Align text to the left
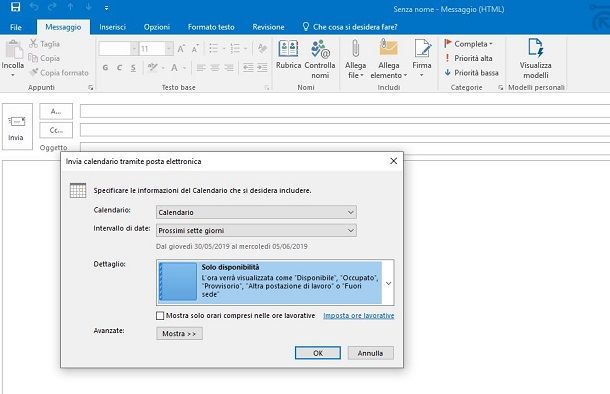The image size is (610, 394). click(x=201, y=68)
